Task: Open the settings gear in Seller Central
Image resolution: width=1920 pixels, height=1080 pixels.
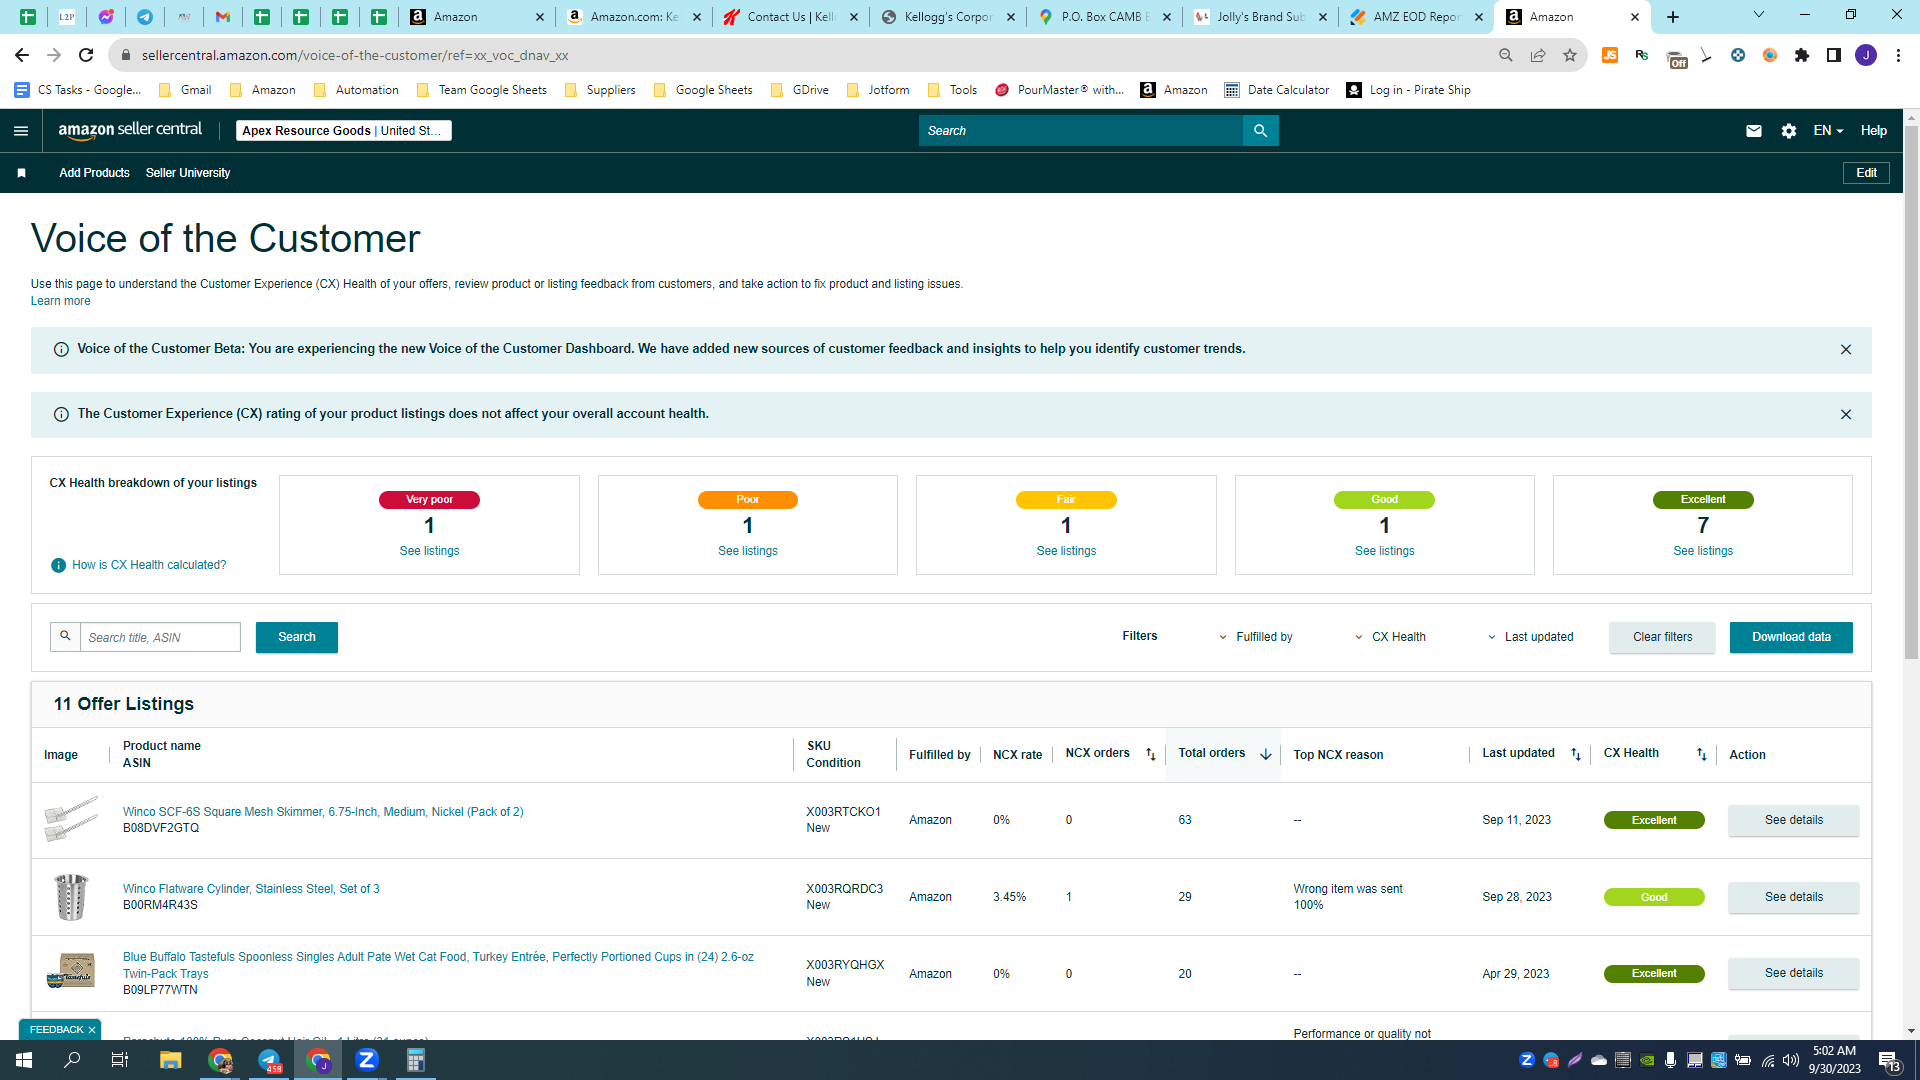Action: point(1789,131)
